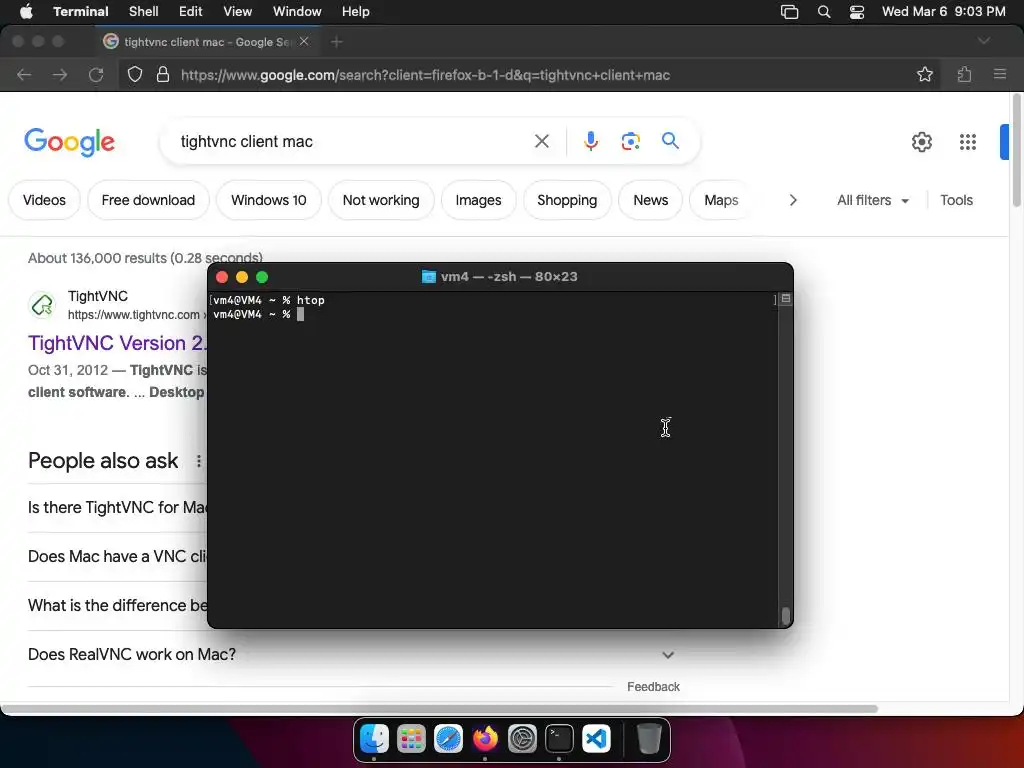Open the Google apps grid

(967, 142)
